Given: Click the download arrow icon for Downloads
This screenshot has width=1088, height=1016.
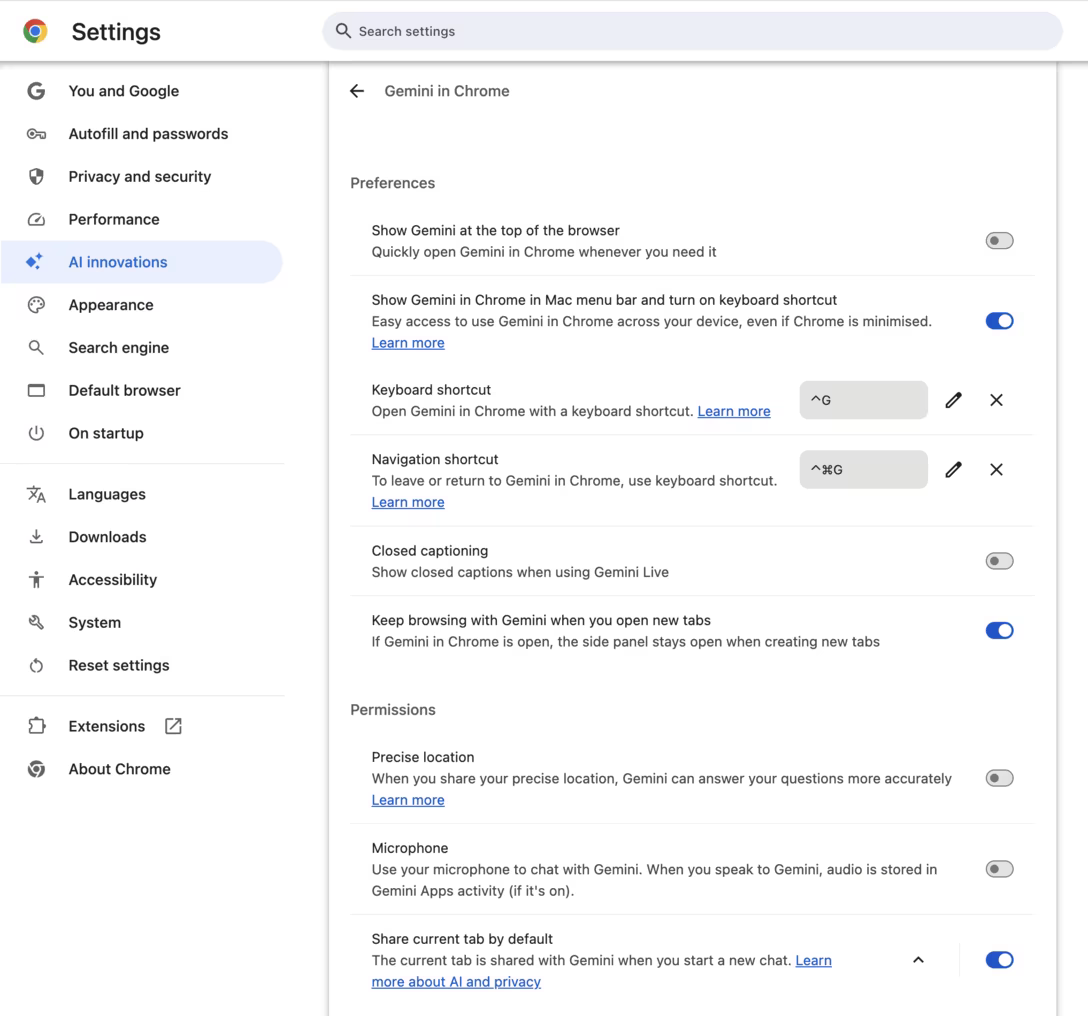Looking at the screenshot, I should (x=36, y=536).
